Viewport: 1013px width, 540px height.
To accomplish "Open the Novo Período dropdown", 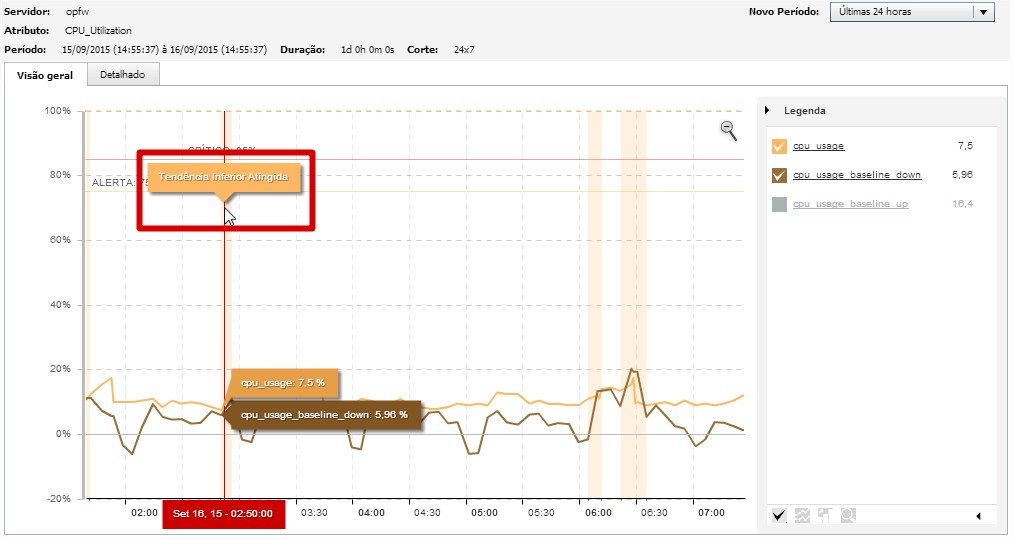I will point(900,12).
